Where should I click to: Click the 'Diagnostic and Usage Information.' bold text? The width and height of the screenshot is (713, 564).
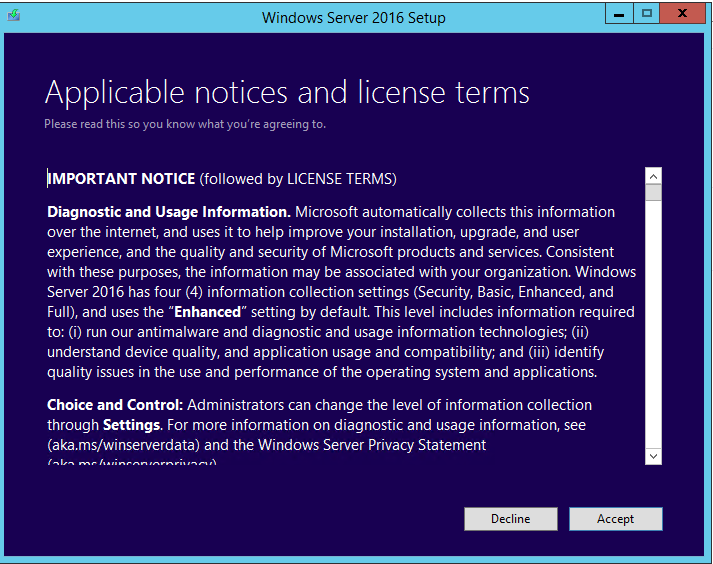169,212
